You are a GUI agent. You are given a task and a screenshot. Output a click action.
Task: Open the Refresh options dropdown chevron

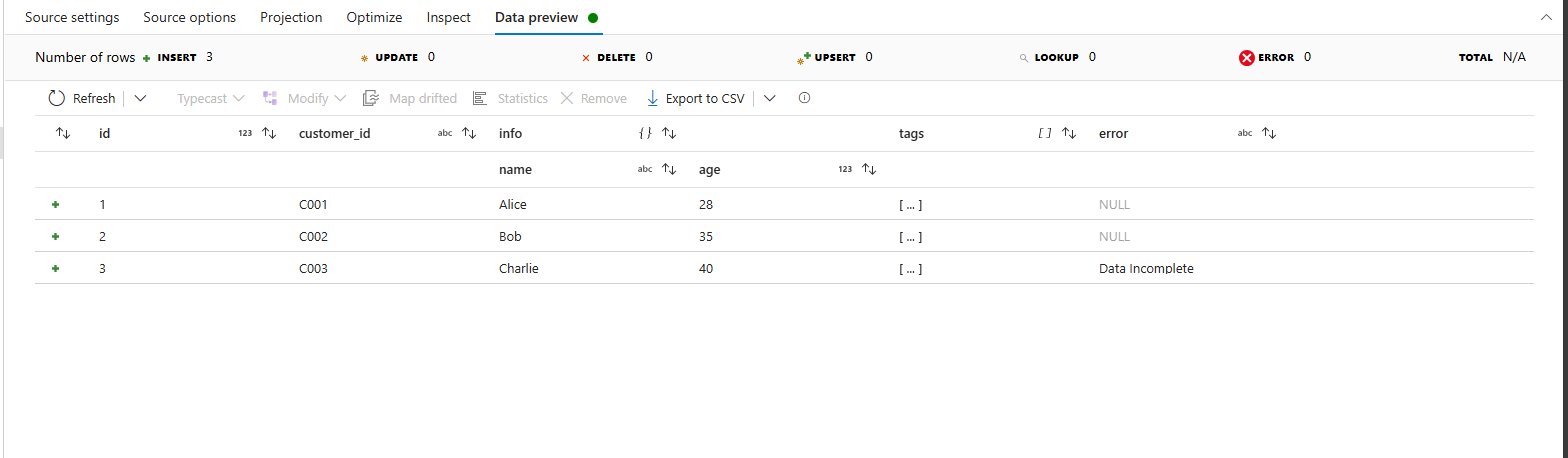[x=140, y=98]
